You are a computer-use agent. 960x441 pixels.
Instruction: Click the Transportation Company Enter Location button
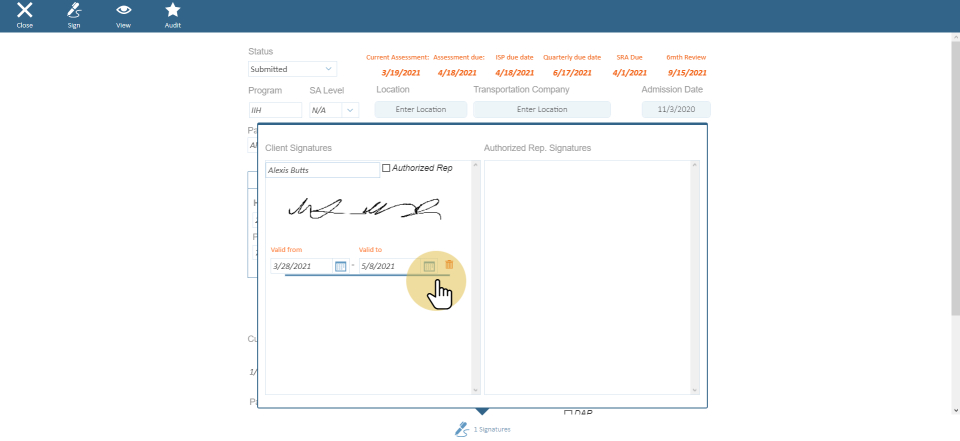[x=541, y=109]
